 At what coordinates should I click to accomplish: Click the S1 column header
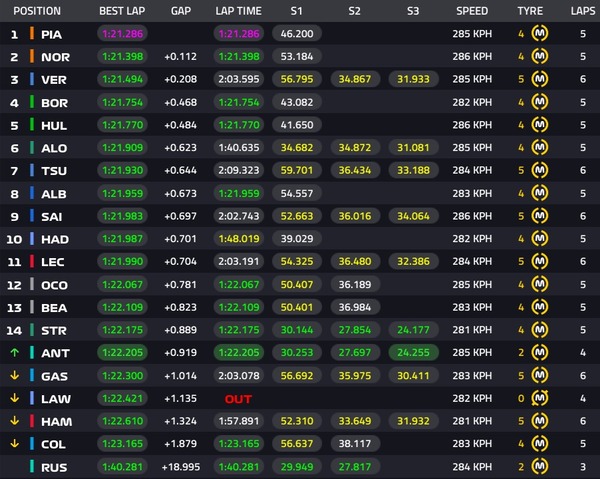point(297,11)
